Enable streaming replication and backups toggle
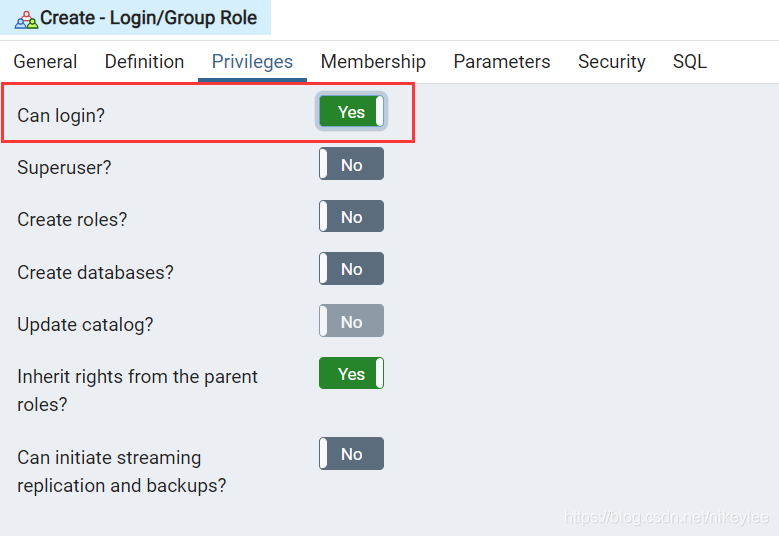The width and height of the screenshot is (779, 536). (351, 454)
